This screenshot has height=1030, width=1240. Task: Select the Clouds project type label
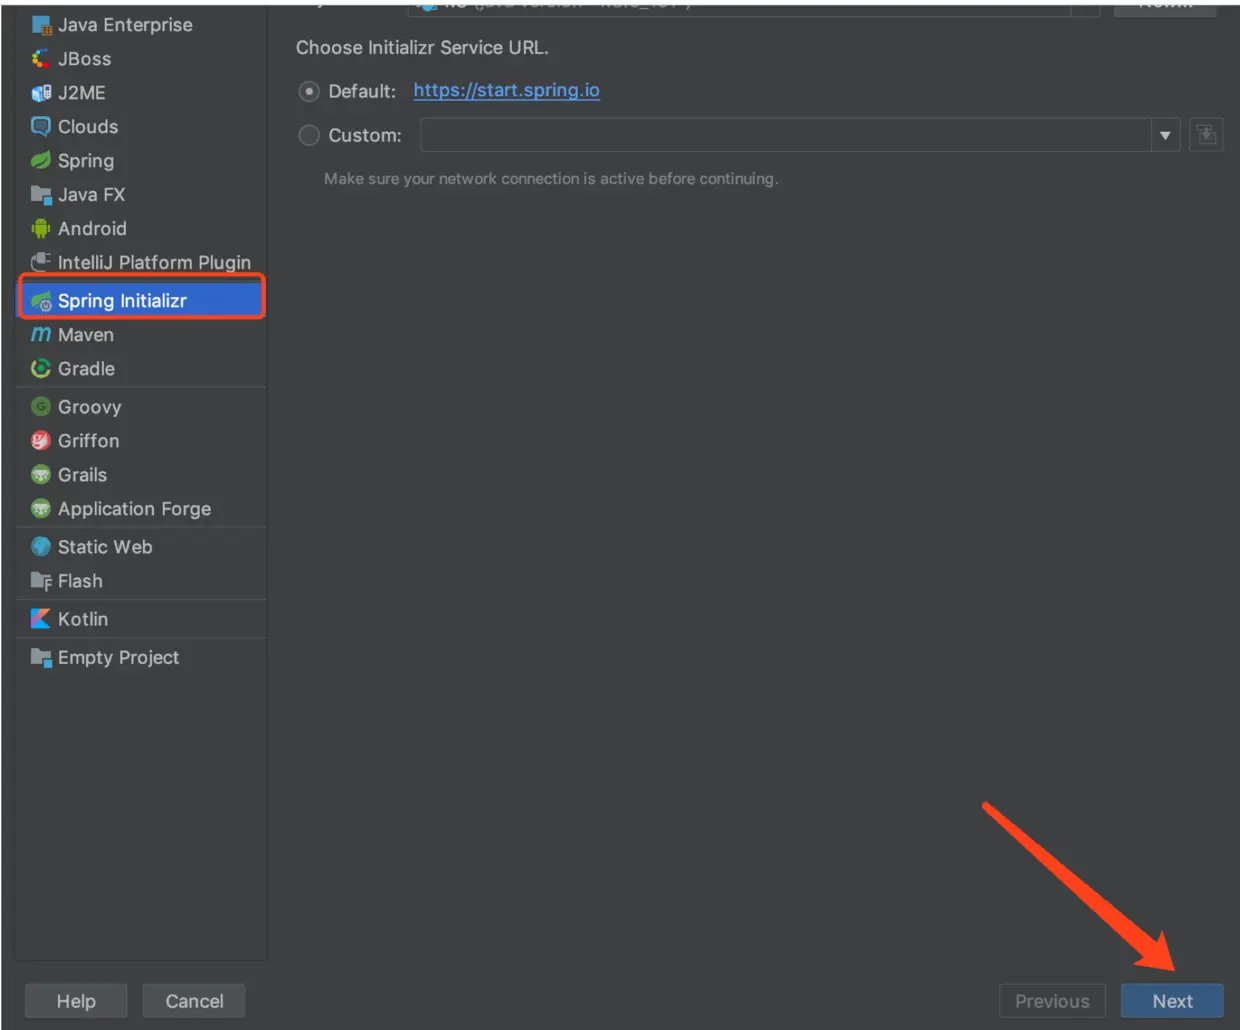[x=88, y=127]
